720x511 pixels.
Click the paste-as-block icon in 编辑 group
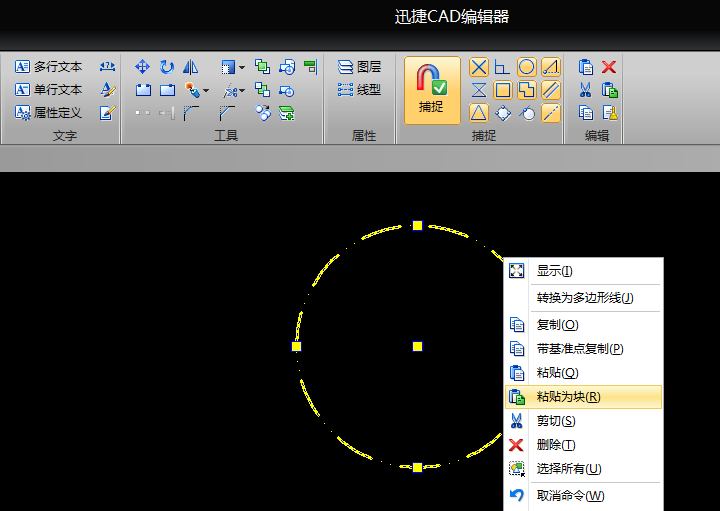tap(609, 90)
